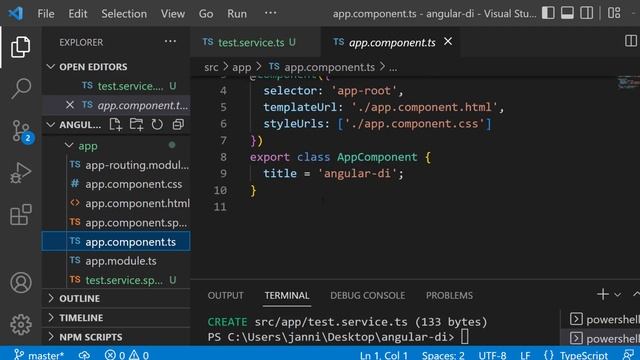Close app.component.ts in Open Editors list
This screenshot has height=360, width=640.
coord(70,105)
